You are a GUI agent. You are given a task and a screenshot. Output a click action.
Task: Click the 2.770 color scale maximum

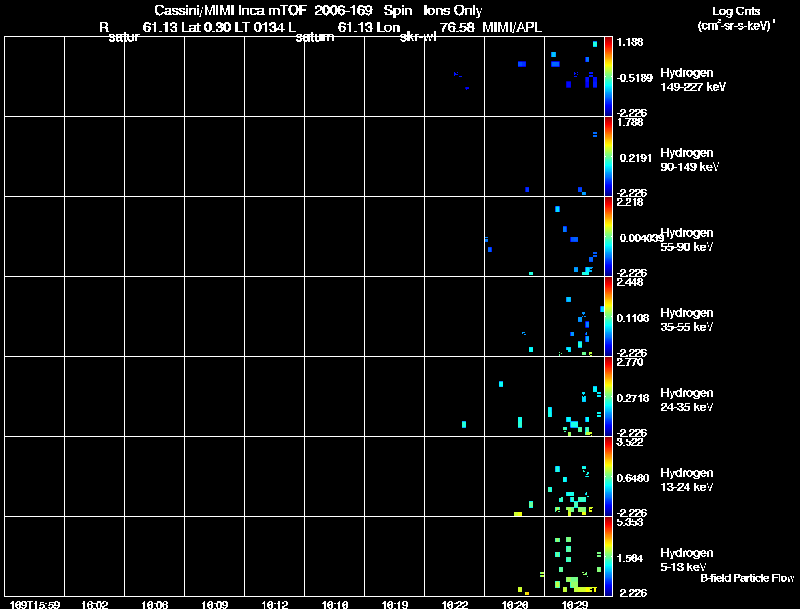pos(630,362)
